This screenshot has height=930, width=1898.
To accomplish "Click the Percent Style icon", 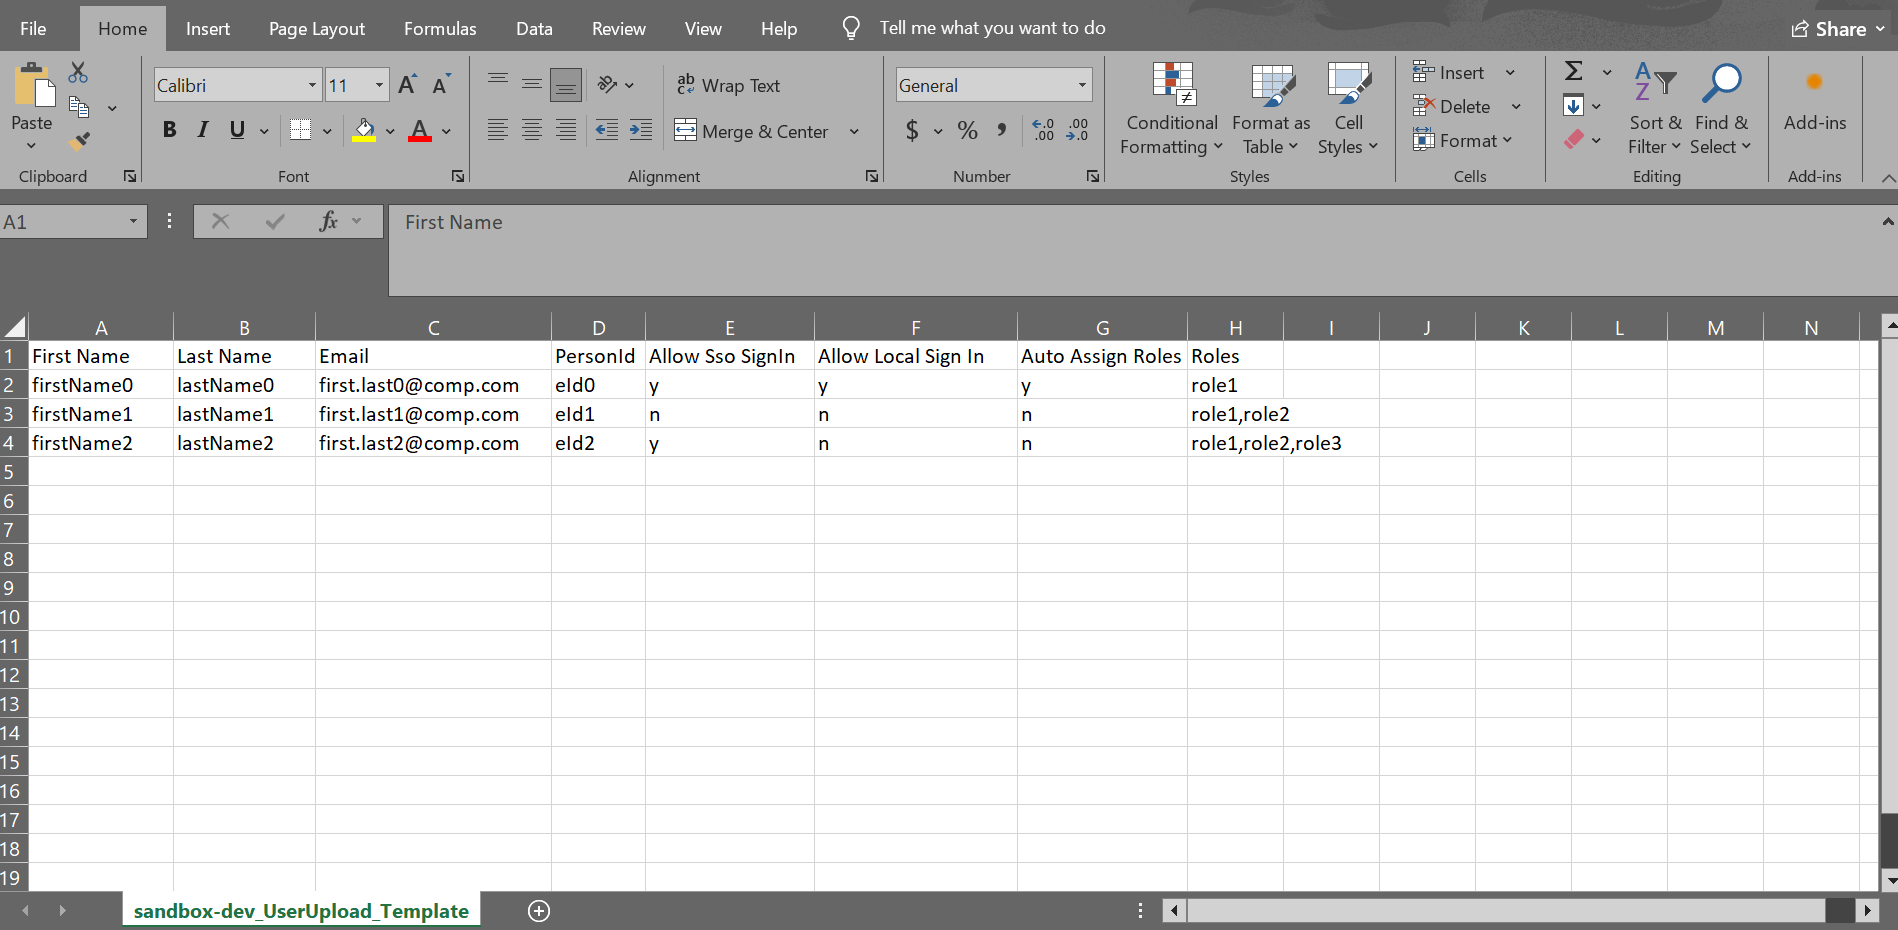I will click(x=967, y=130).
